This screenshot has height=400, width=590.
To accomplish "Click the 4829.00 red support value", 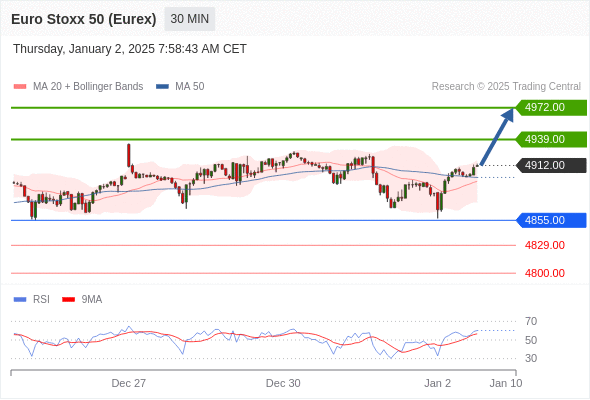I will 545,245.
